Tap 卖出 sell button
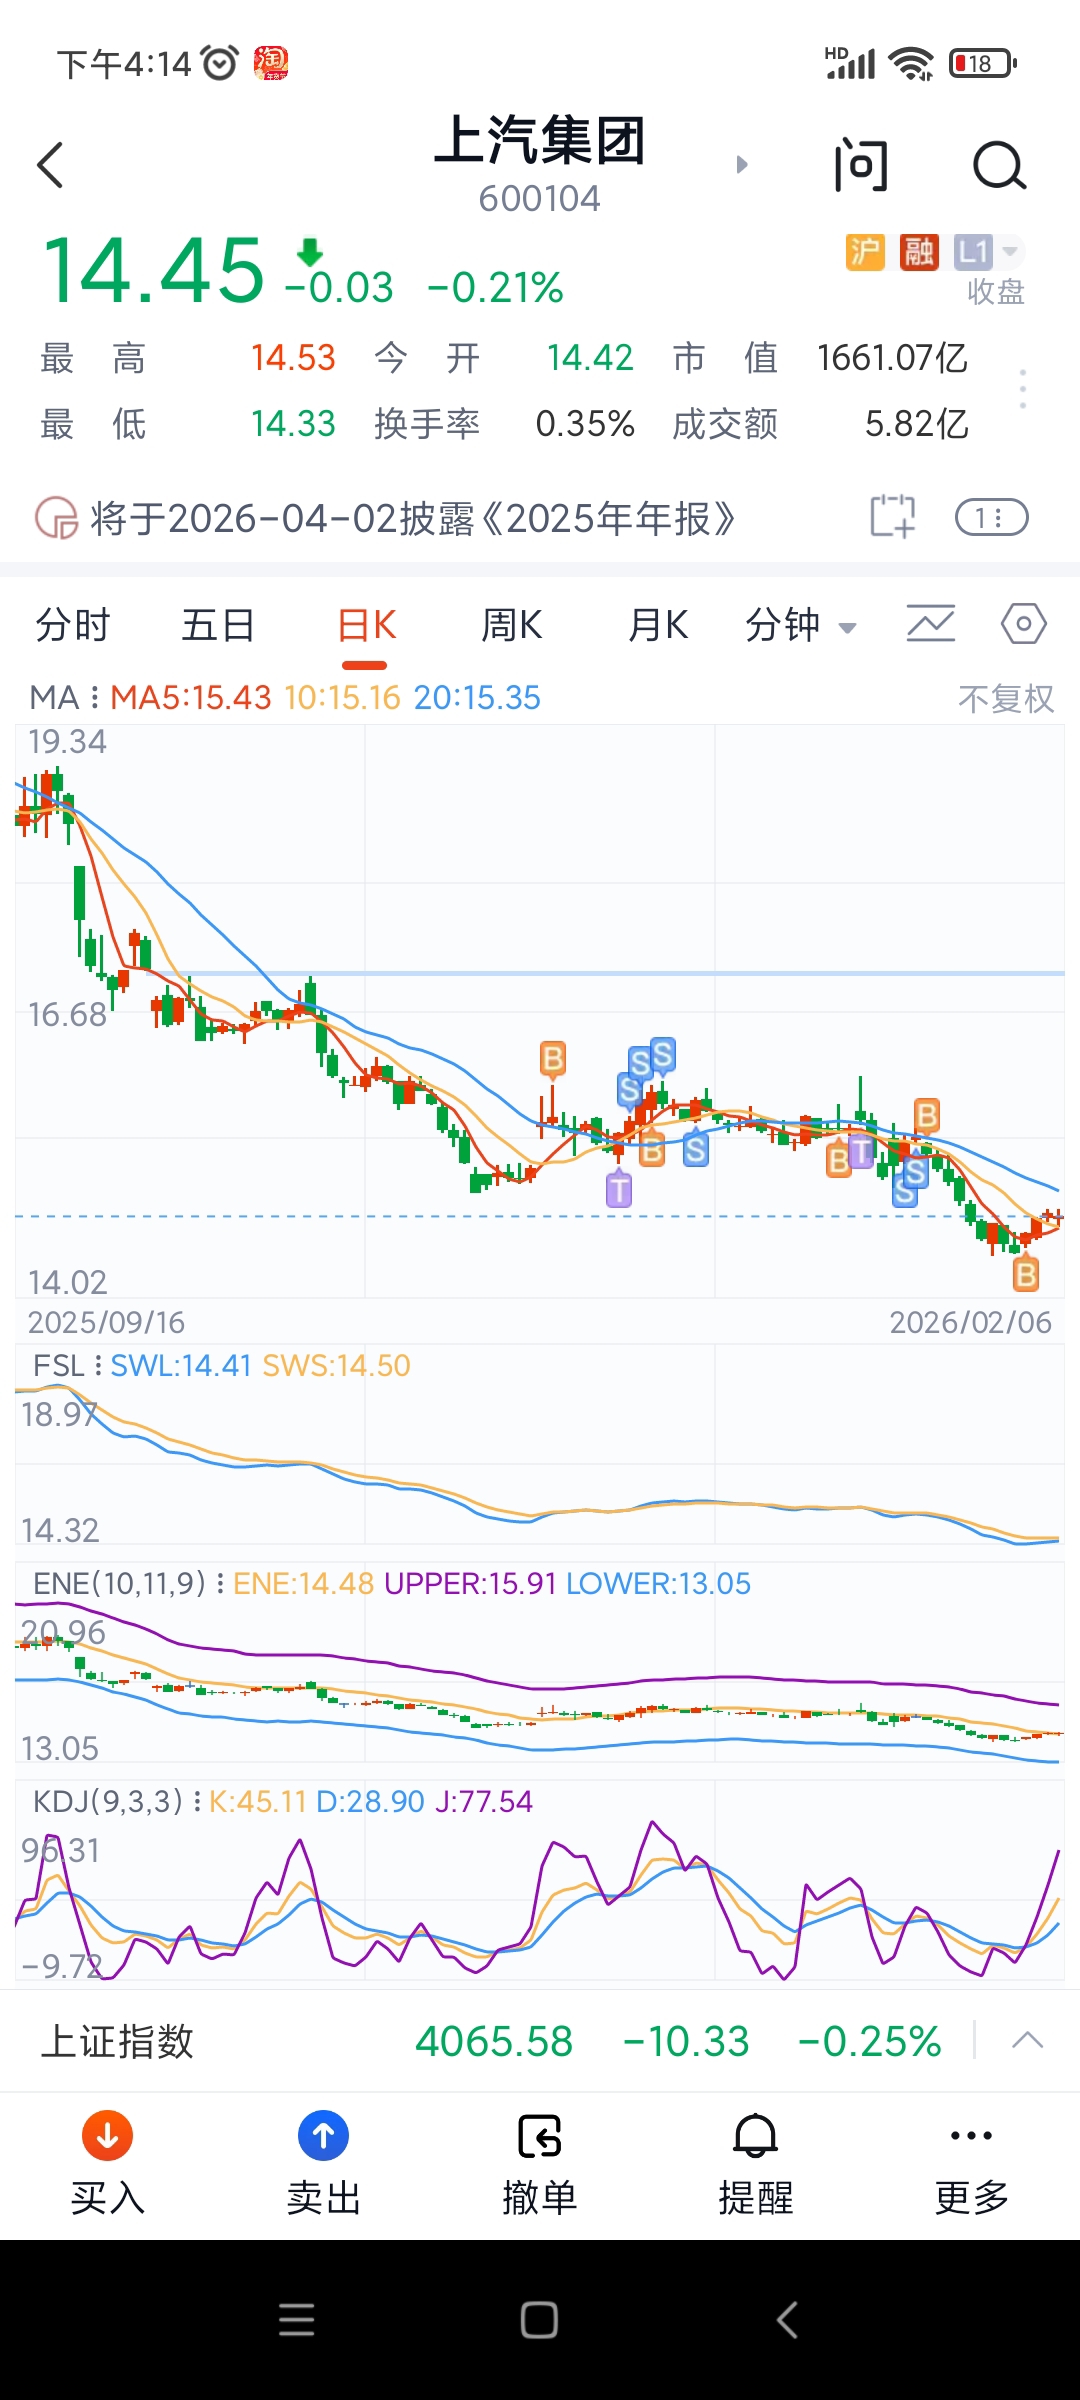 click(x=324, y=2163)
